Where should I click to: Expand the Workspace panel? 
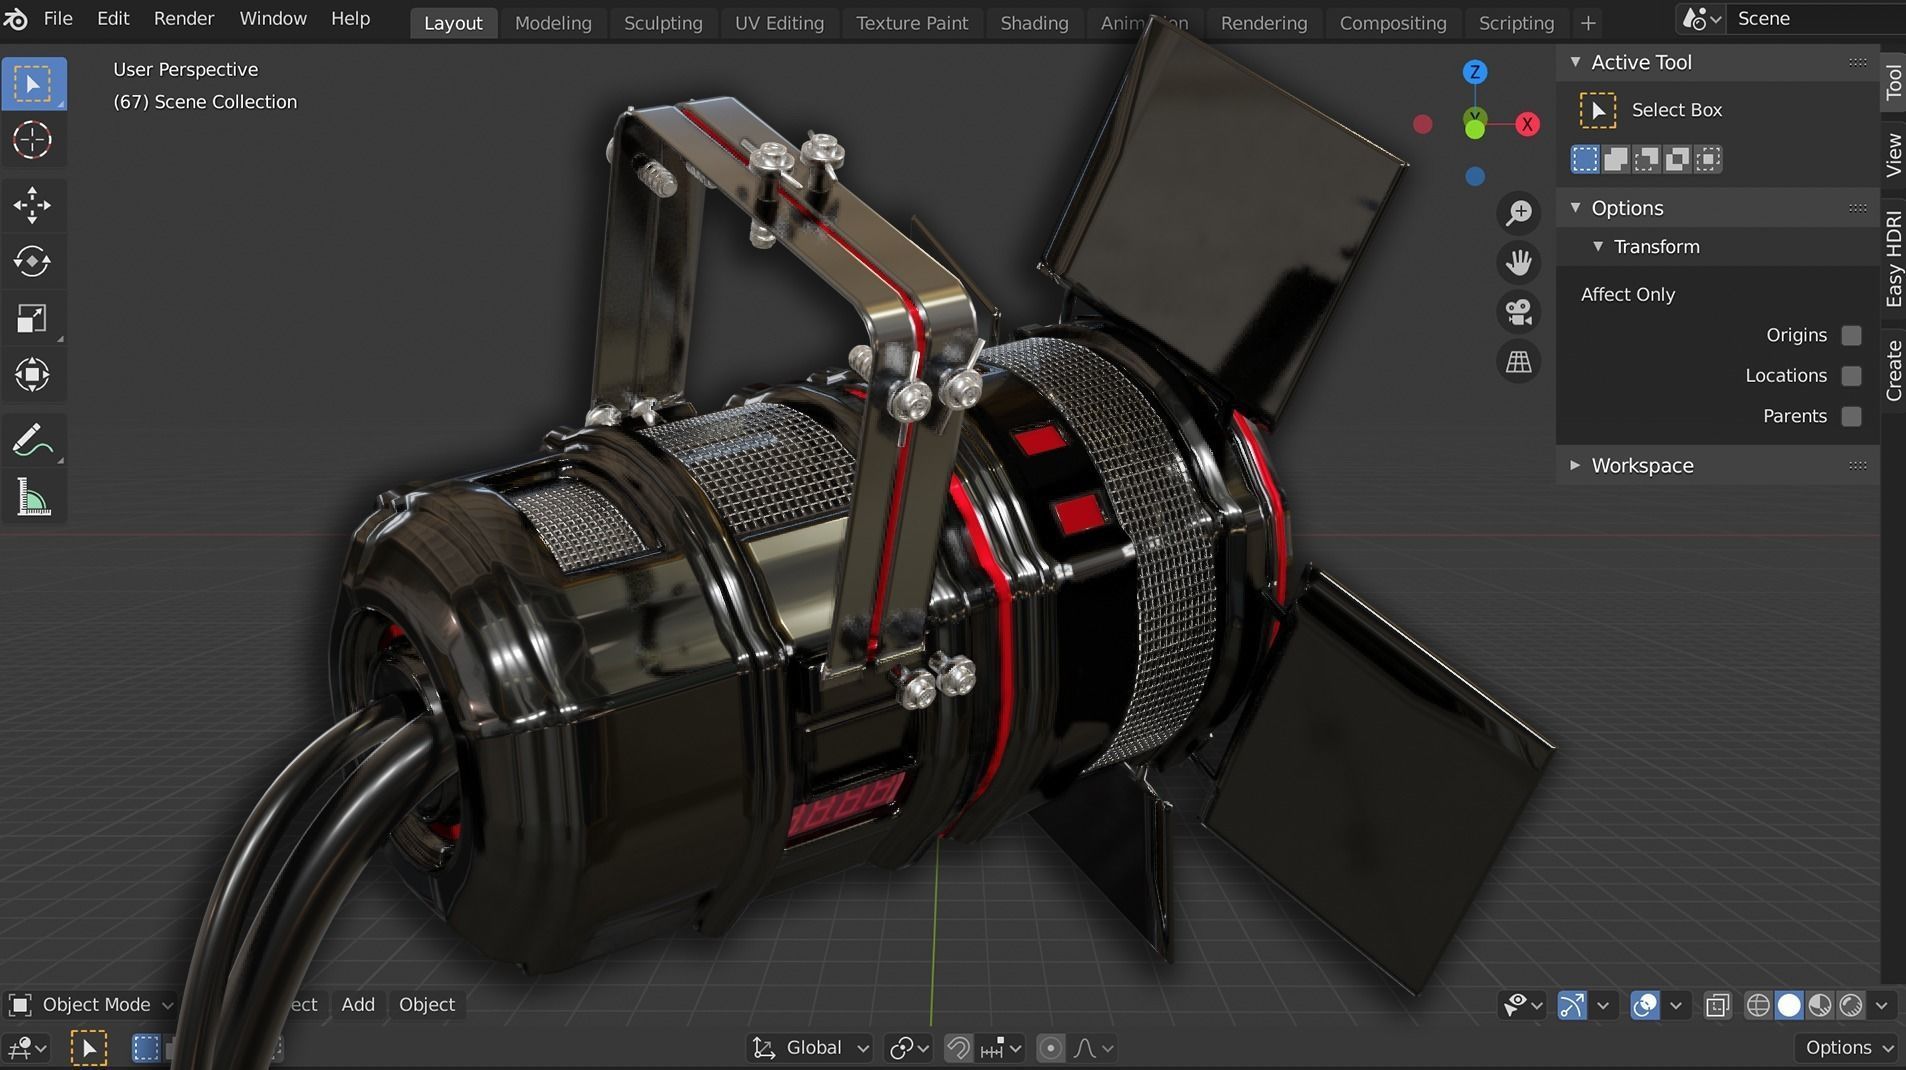point(1576,466)
